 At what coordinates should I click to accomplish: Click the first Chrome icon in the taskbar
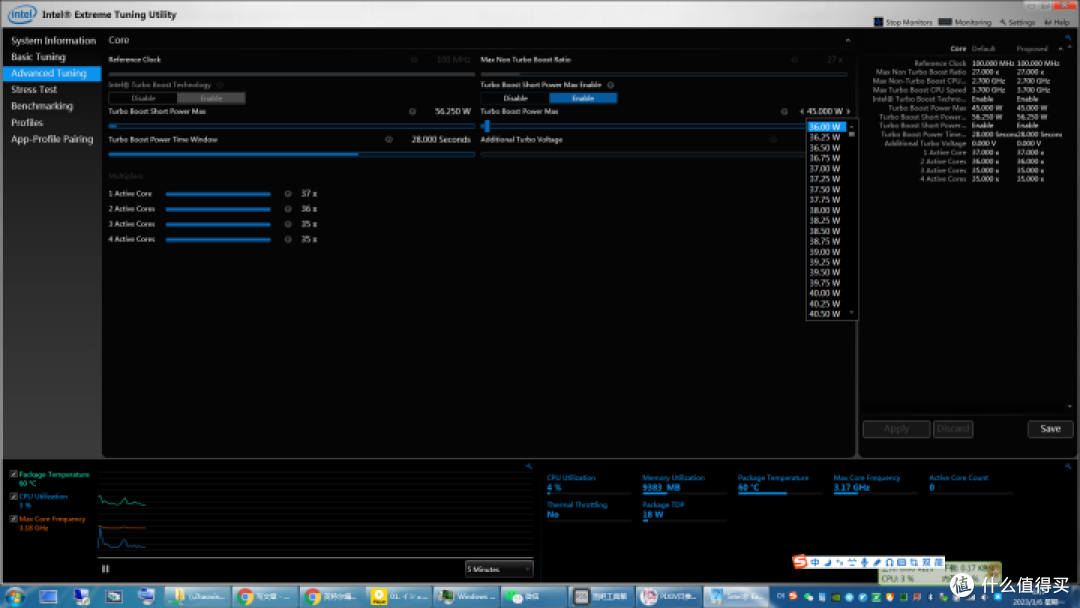[245, 596]
